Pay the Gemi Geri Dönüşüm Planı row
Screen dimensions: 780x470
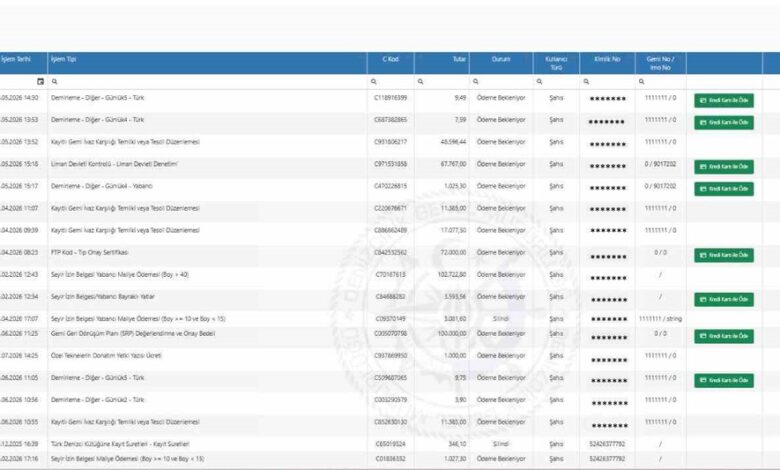pos(724,336)
